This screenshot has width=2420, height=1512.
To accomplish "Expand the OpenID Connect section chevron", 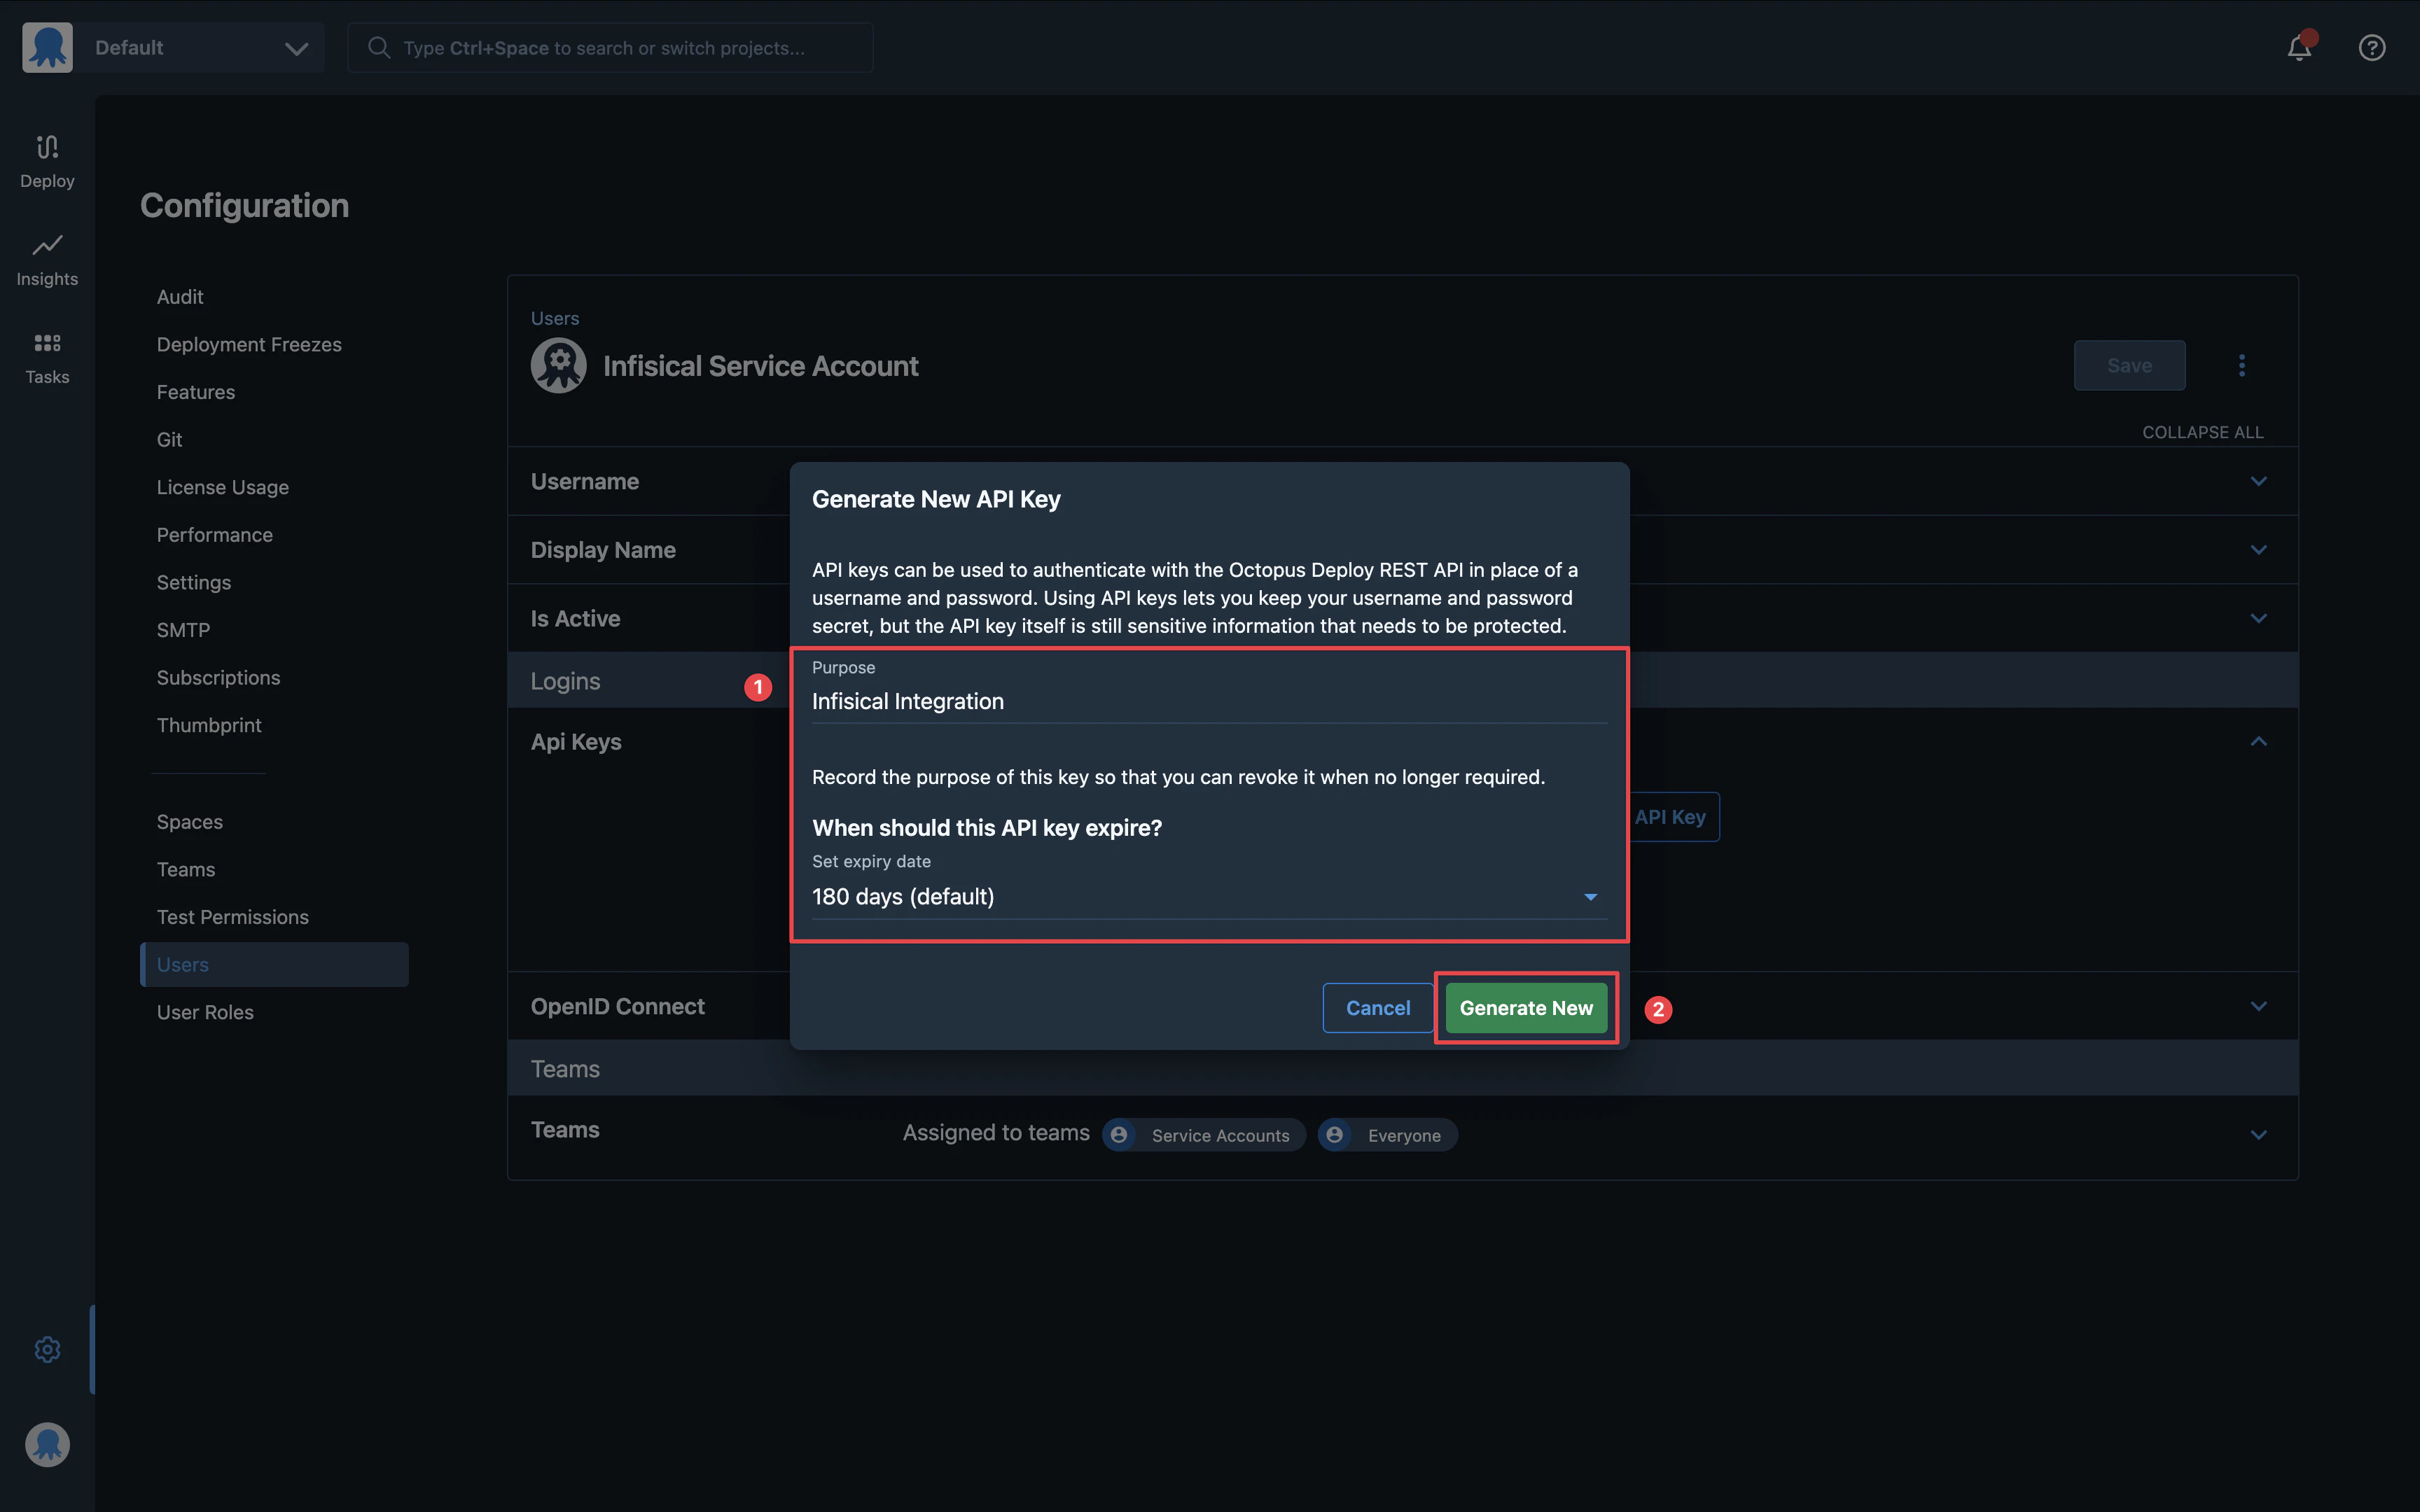I will pos(2258,1006).
